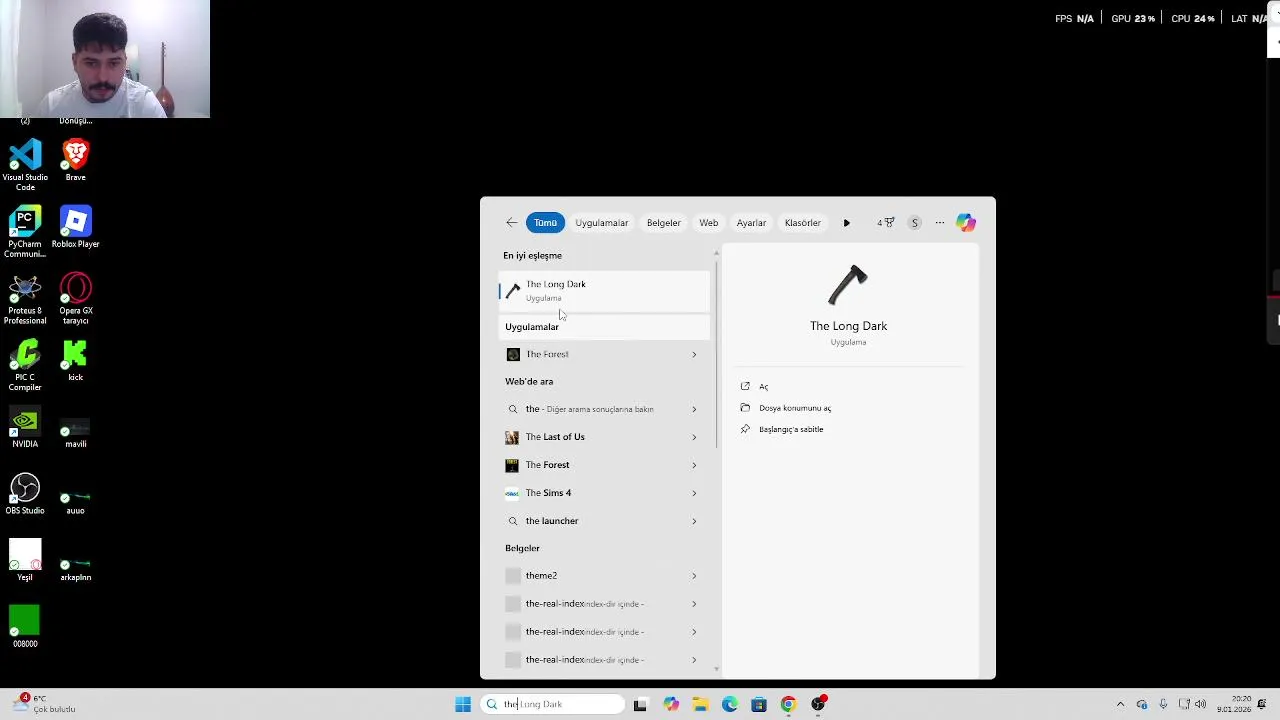1280x720 pixels.
Task: Open Brave browser desktop icon
Action: [x=75, y=161]
